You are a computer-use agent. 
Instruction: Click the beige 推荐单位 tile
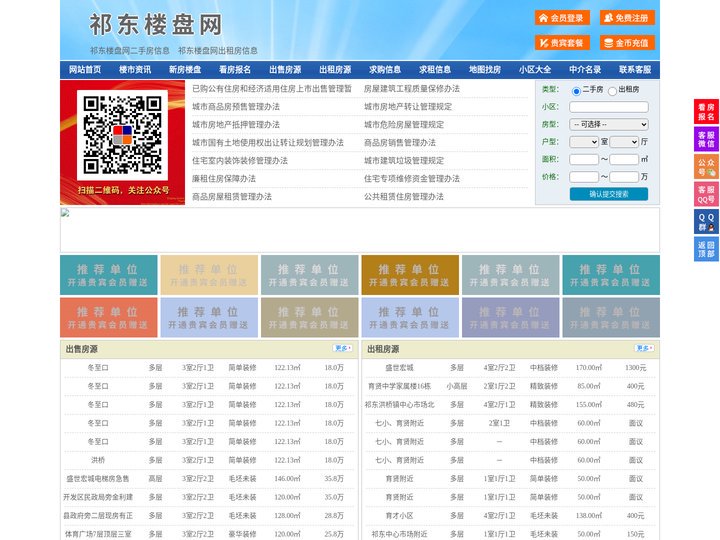(x=209, y=275)
